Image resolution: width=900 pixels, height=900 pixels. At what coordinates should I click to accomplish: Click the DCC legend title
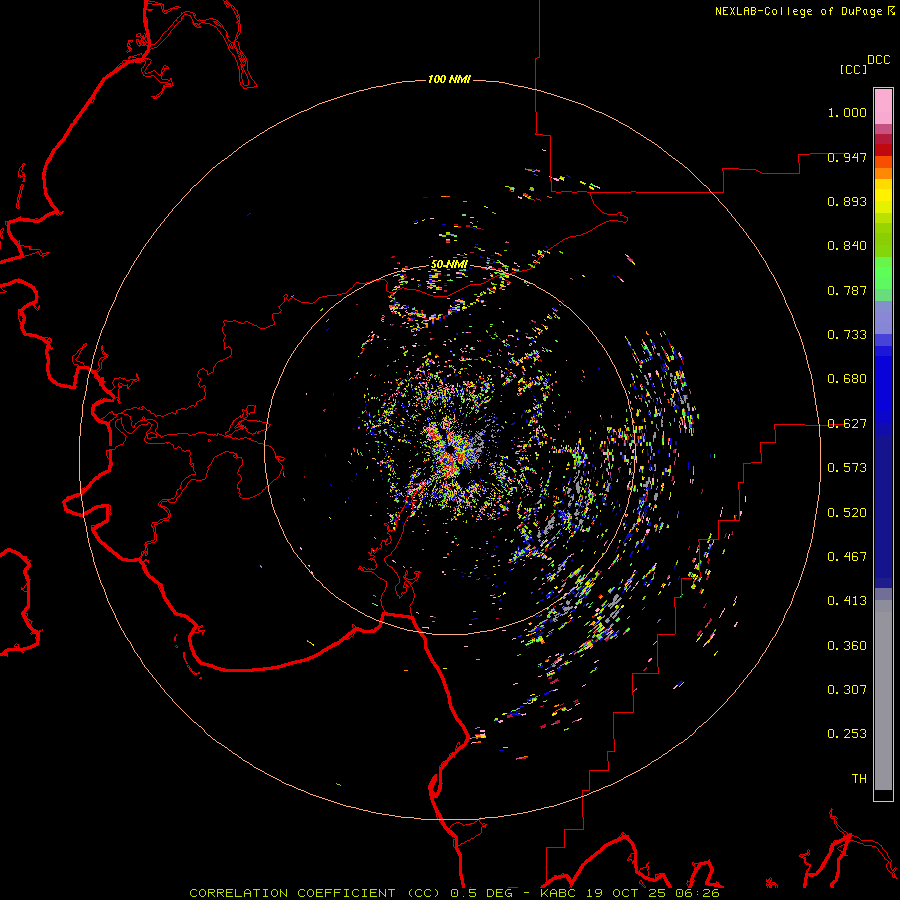(x=879, y=60)
